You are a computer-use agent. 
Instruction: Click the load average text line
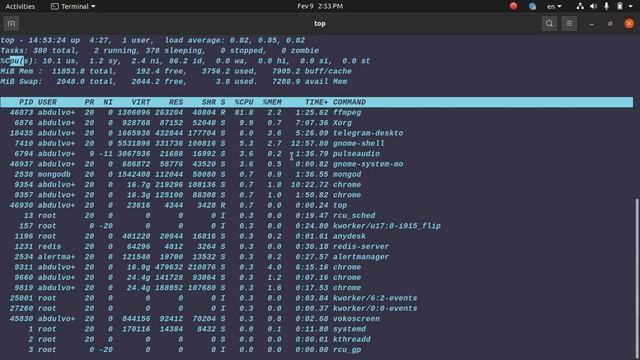pos(235,40)
